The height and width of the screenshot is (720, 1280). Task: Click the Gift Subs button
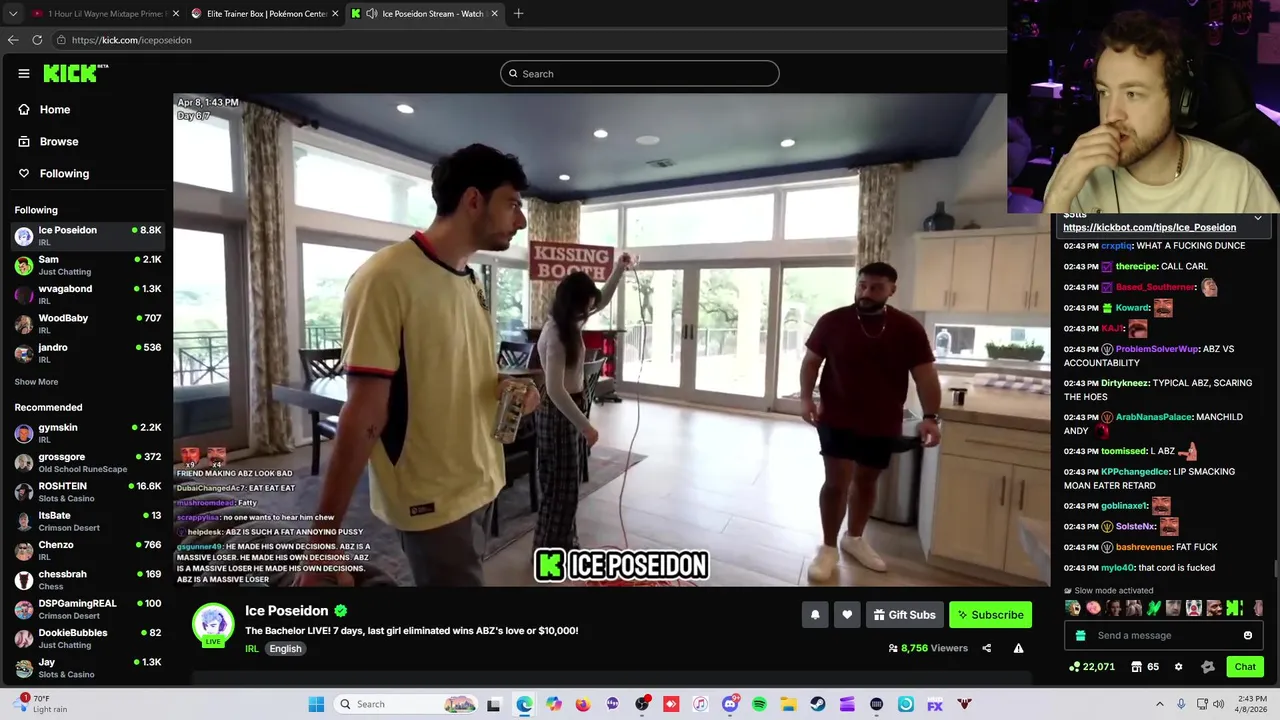tap(904, 615)
